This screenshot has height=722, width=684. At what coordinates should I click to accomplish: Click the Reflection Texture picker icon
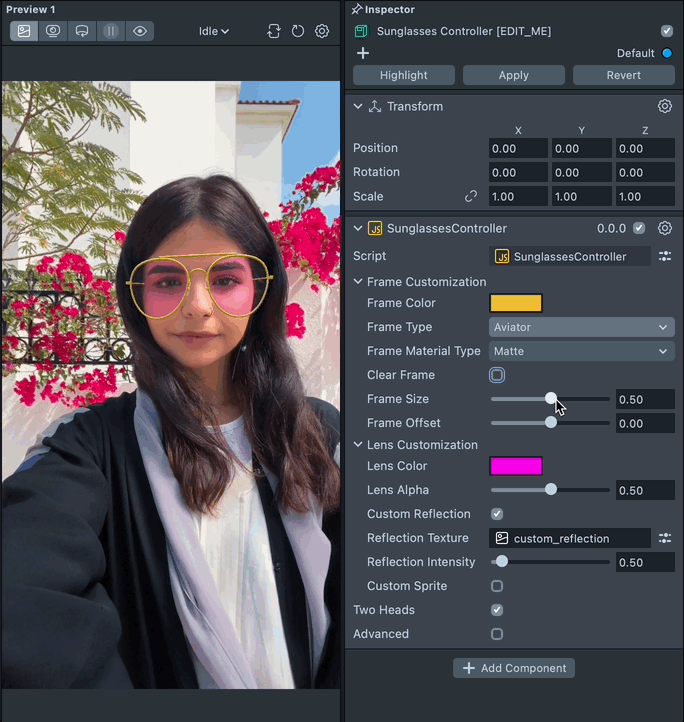[664, 538]
